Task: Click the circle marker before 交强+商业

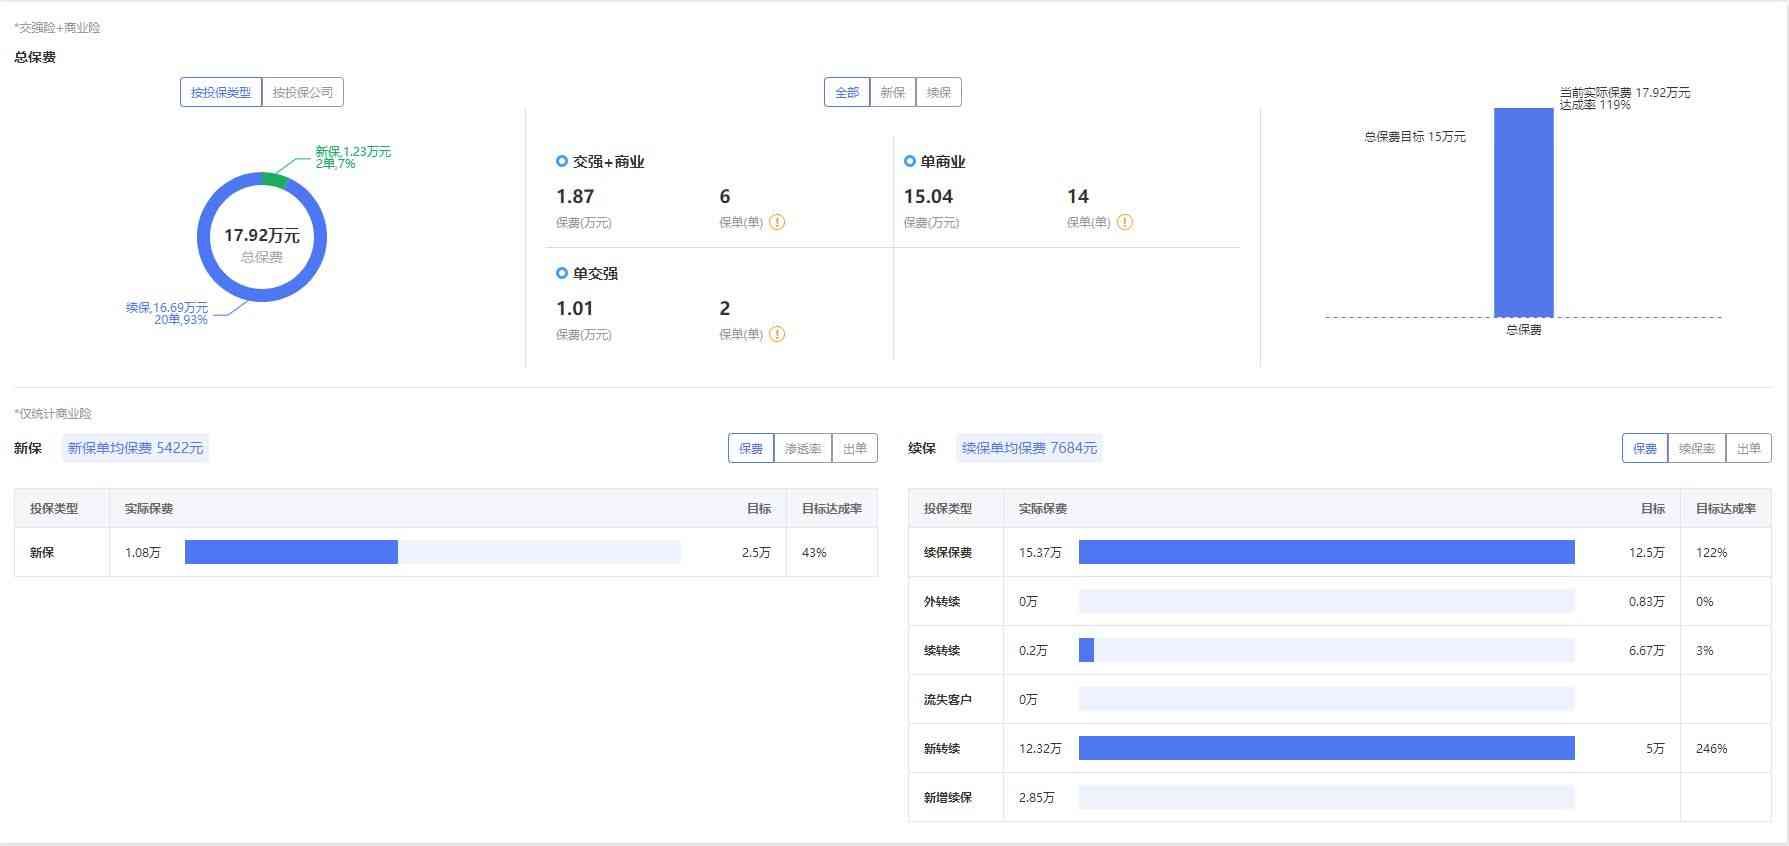Action: click(x=562, y=161)
